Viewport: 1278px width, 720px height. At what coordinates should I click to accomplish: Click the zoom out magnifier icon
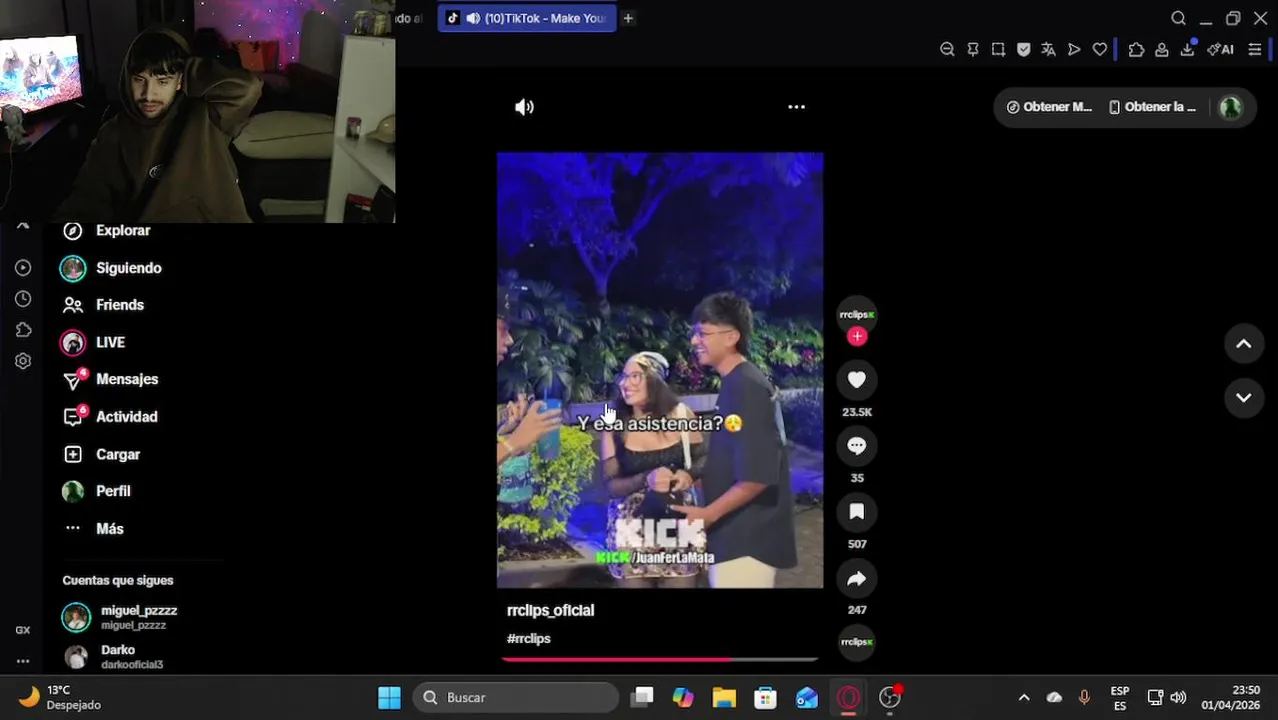pos(947,49)
